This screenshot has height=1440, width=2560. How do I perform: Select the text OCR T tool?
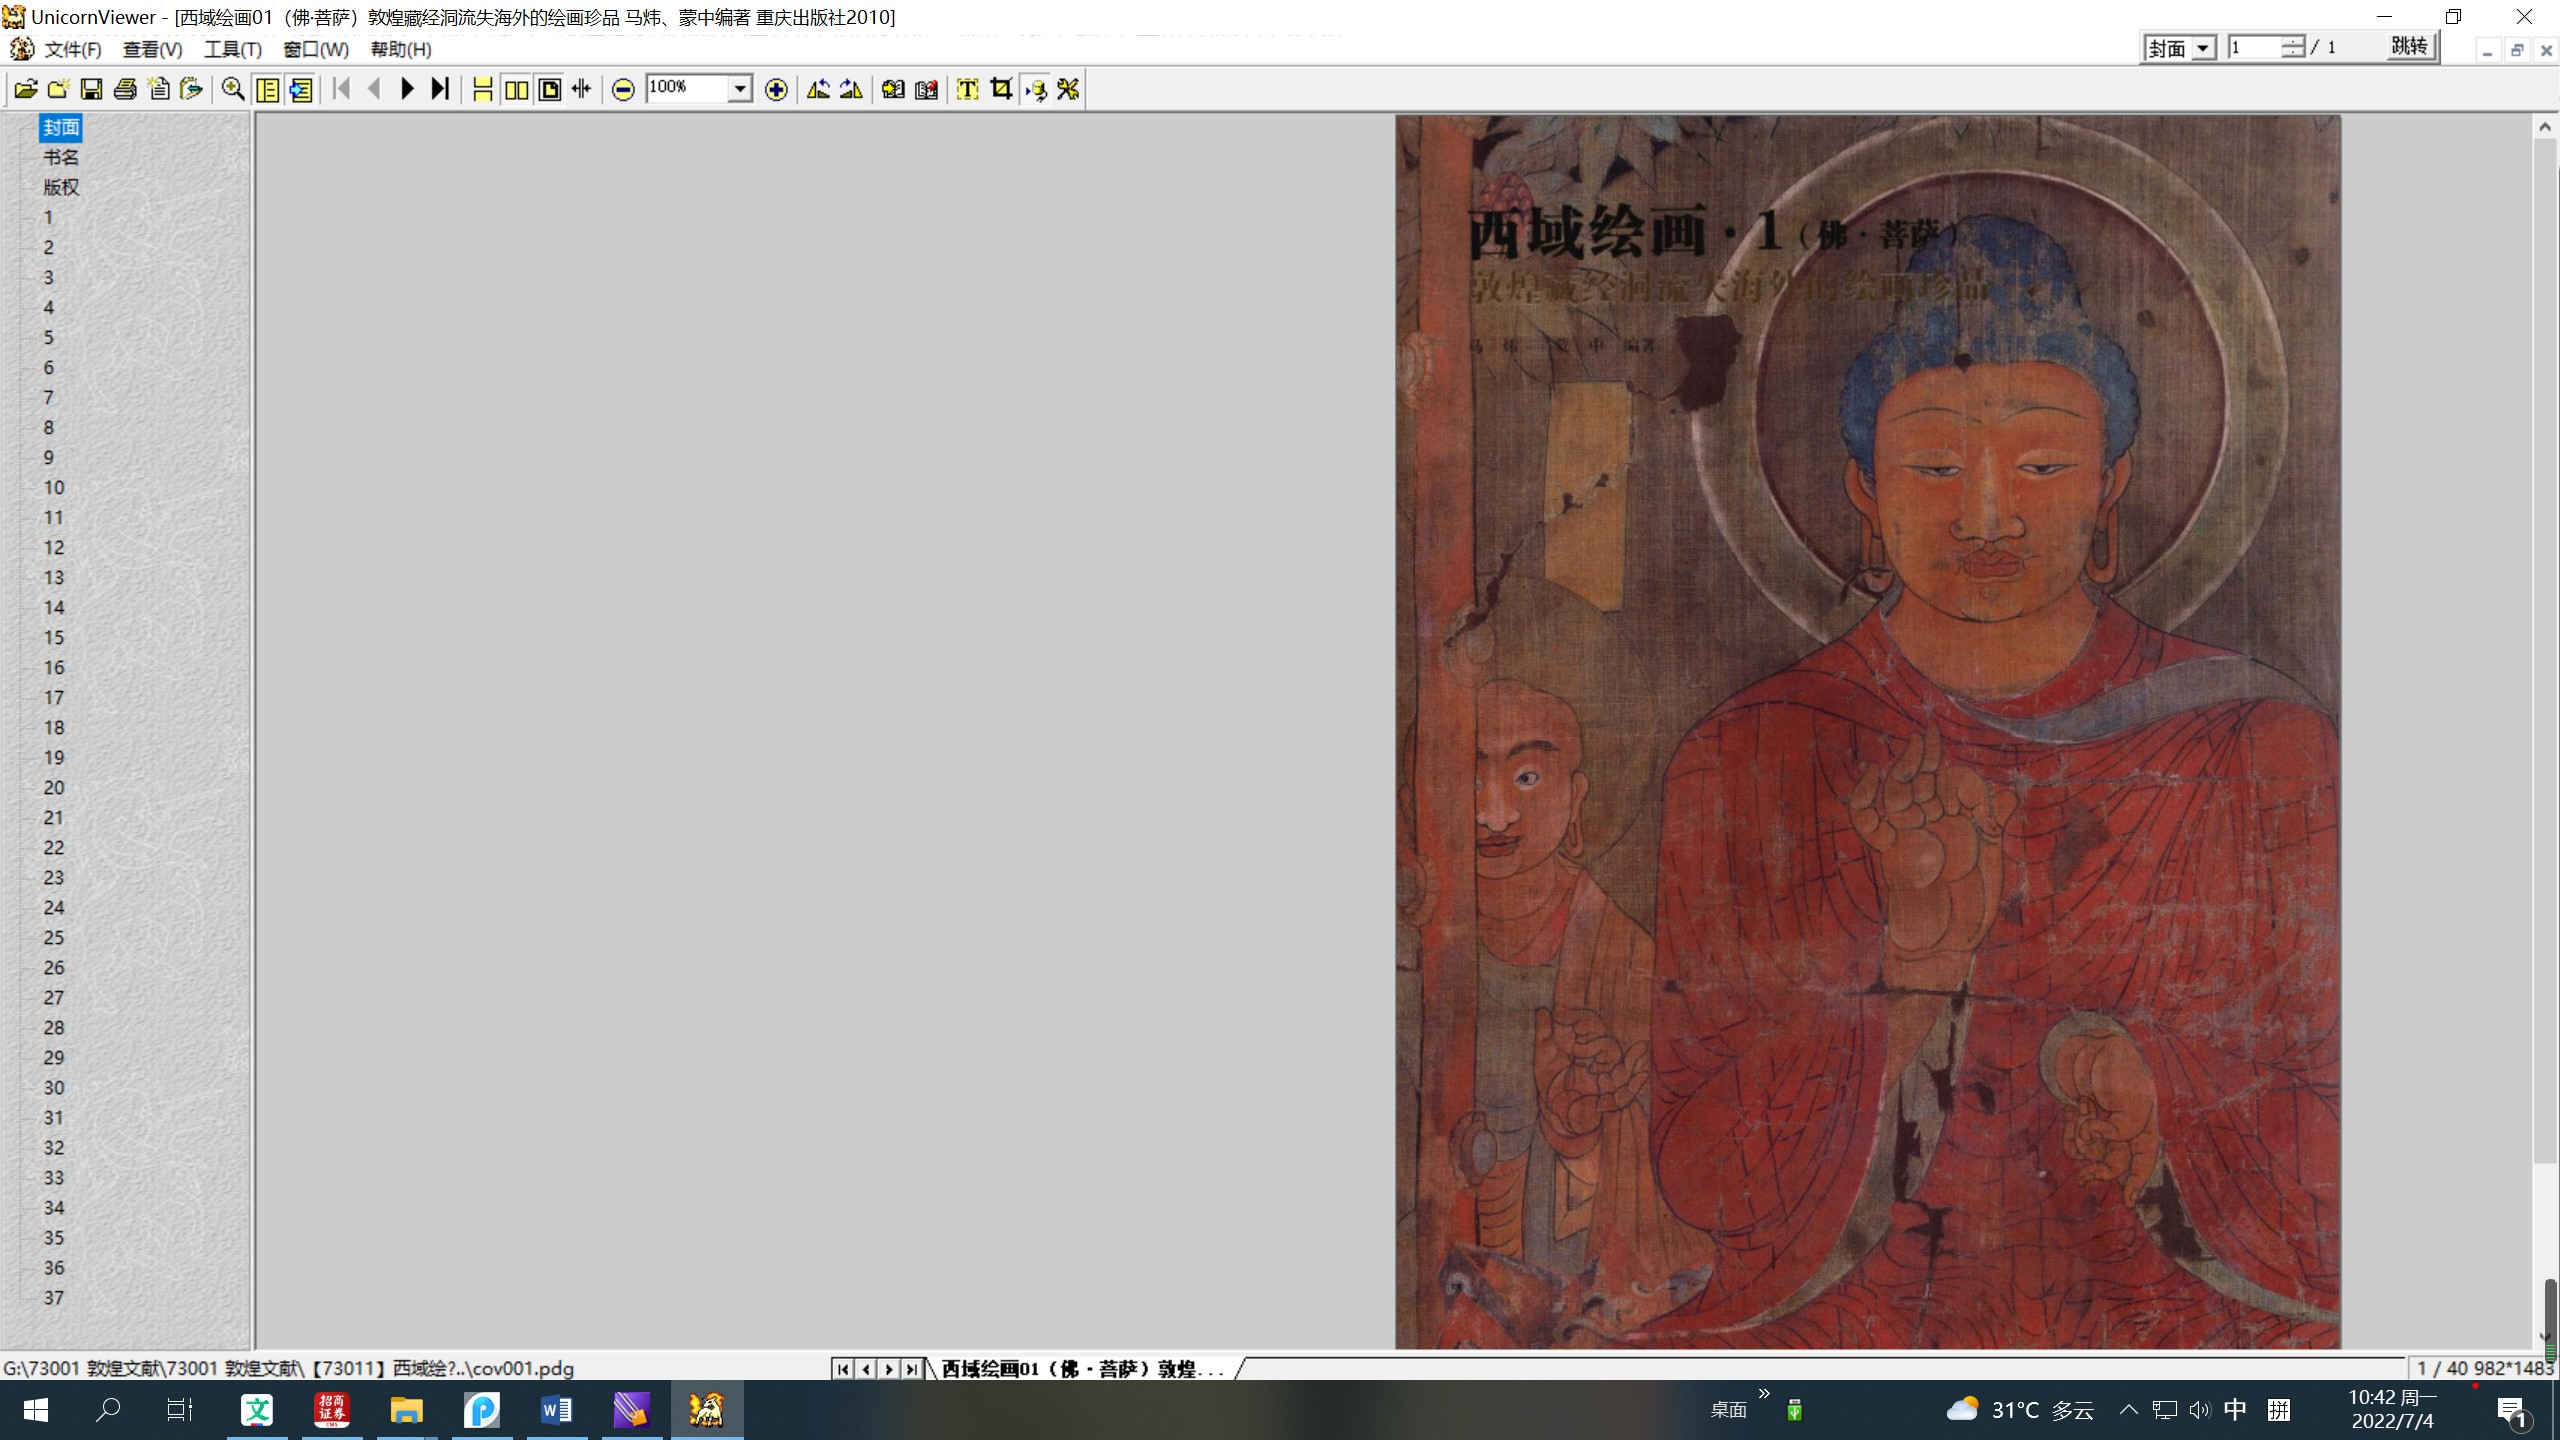coord(967,89)
